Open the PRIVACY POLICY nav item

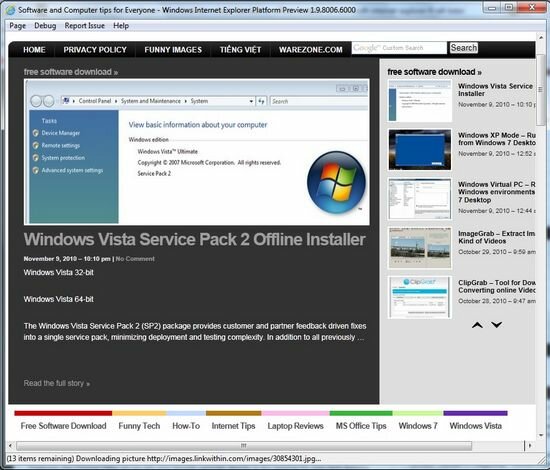(x=95, y=50)
